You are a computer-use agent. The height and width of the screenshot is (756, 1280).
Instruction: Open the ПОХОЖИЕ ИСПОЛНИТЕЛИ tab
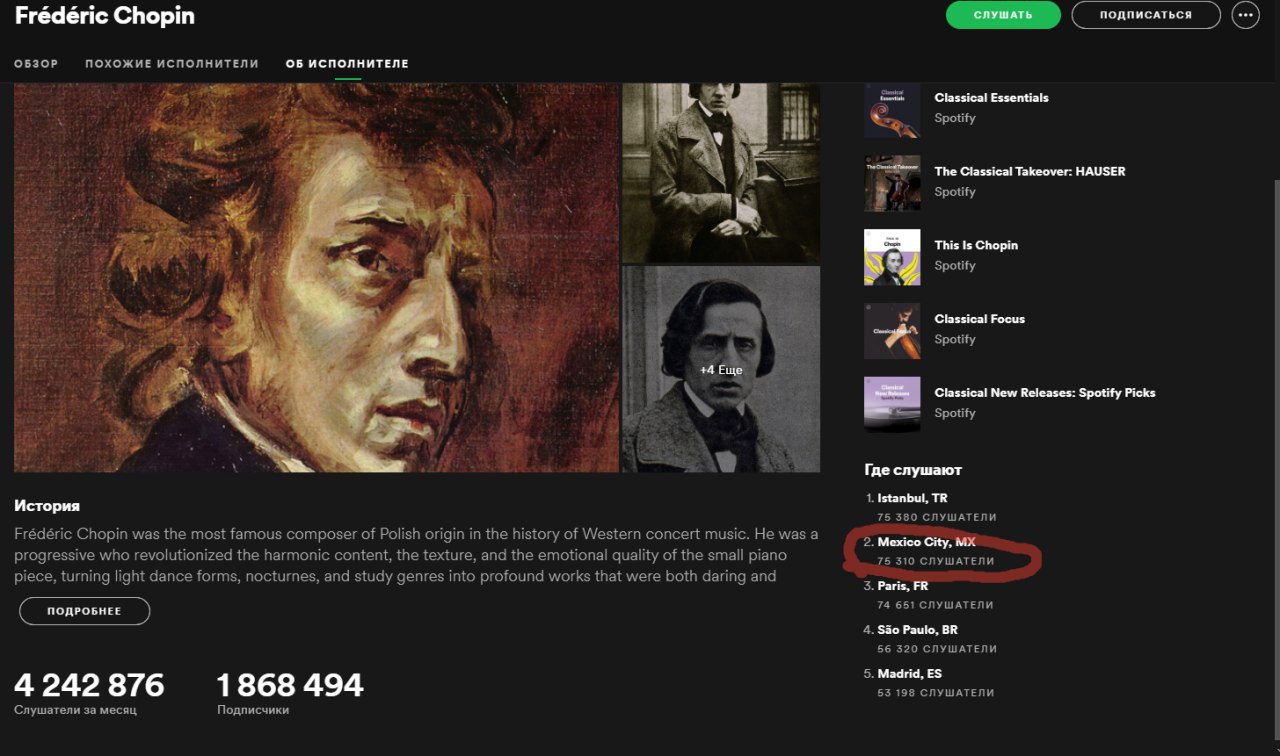click(172, 64)
